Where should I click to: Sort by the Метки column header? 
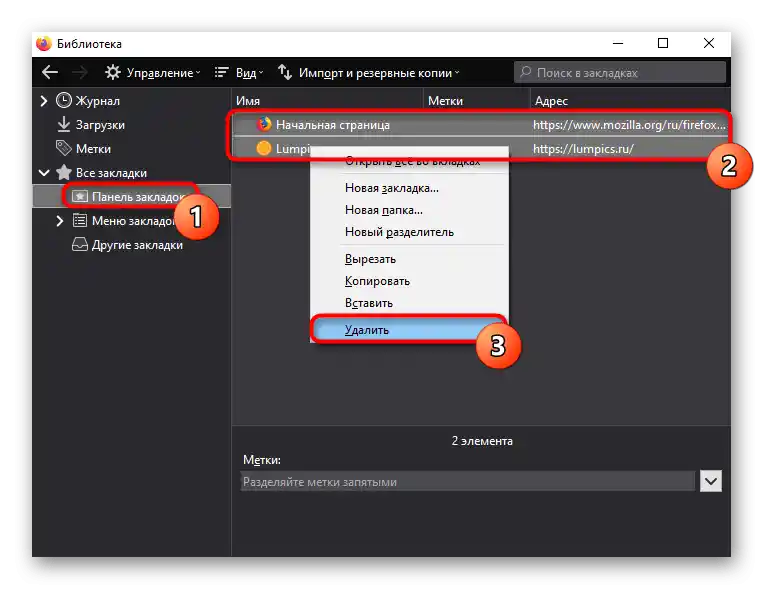tap(476, 101)
